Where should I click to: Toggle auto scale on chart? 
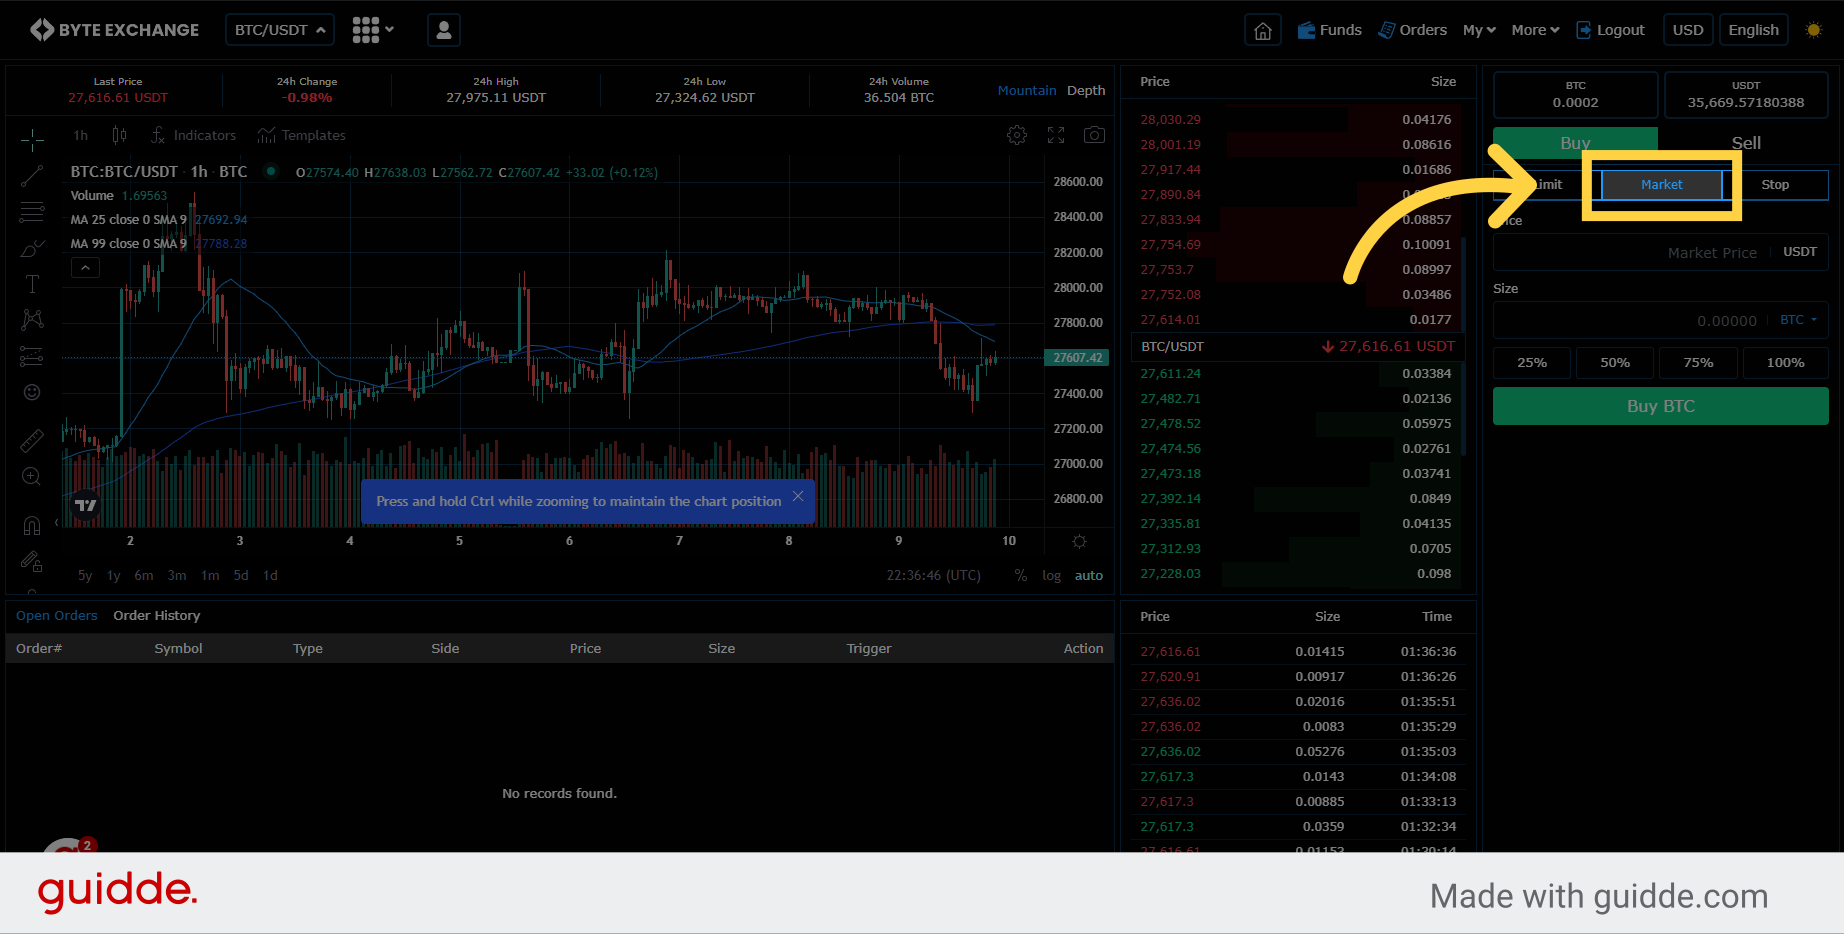pos(1089,575)
